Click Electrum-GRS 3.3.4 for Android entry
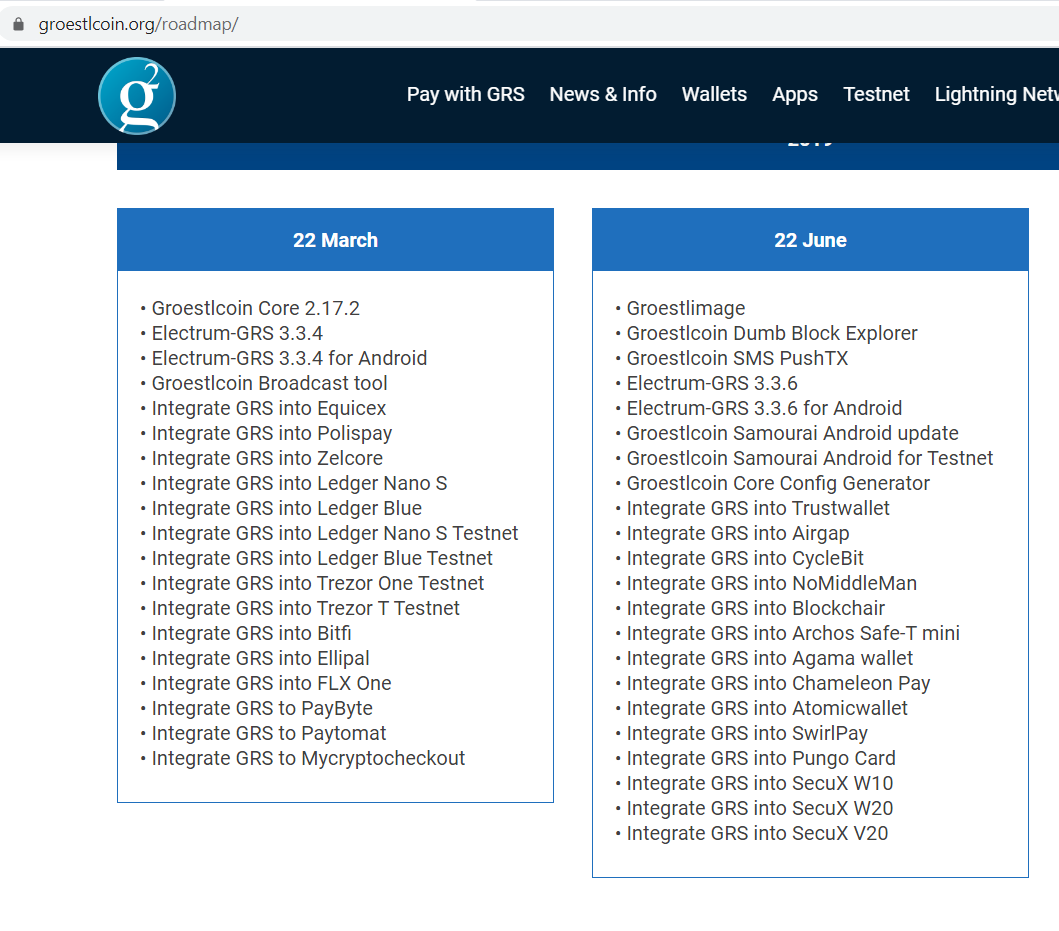This screenshot has width=1059, height=931. tap(289, 358)
